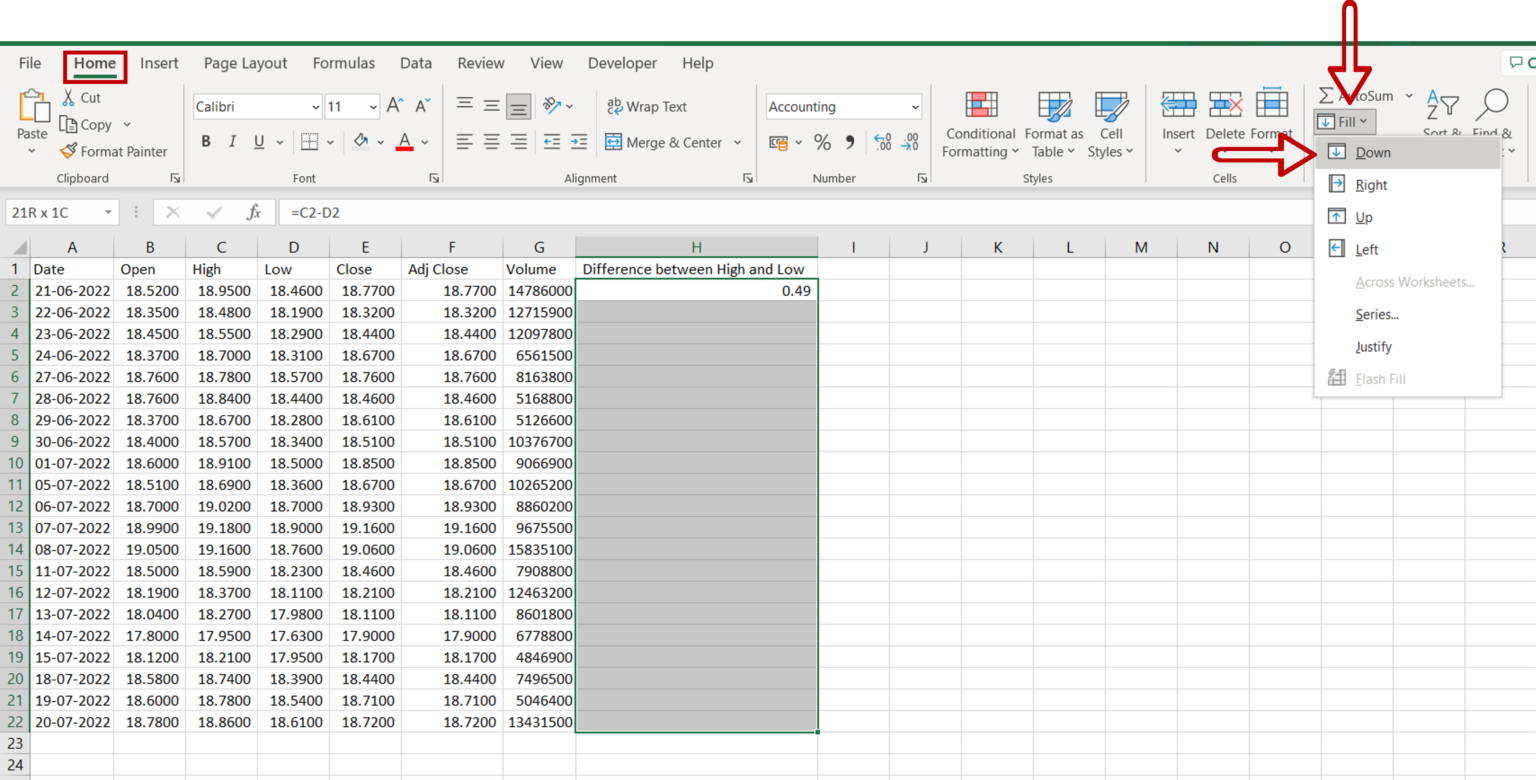Screen dimensions: 1536x780
Task: Click Decrease Decimal icon
Action: pyautogui.click(x=909, y=143)
